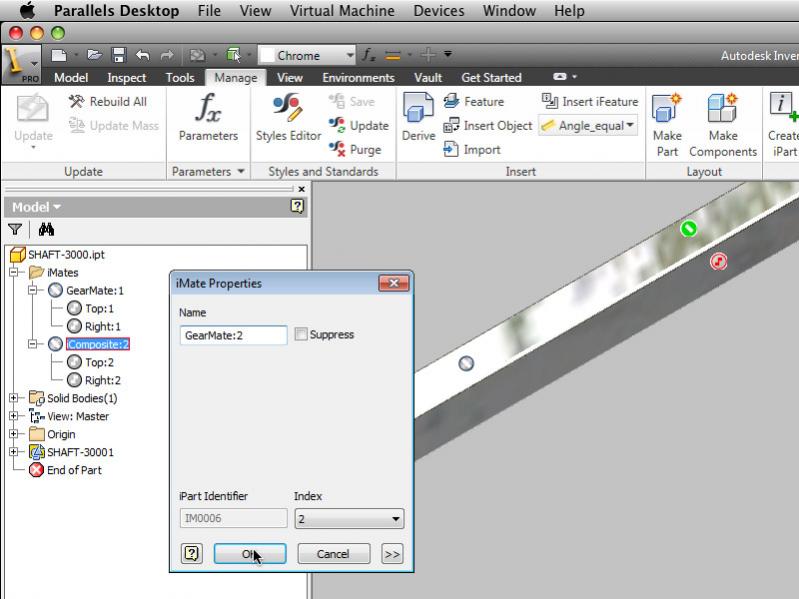Switch to the Model ribbon tab

(x=71, y=77)
